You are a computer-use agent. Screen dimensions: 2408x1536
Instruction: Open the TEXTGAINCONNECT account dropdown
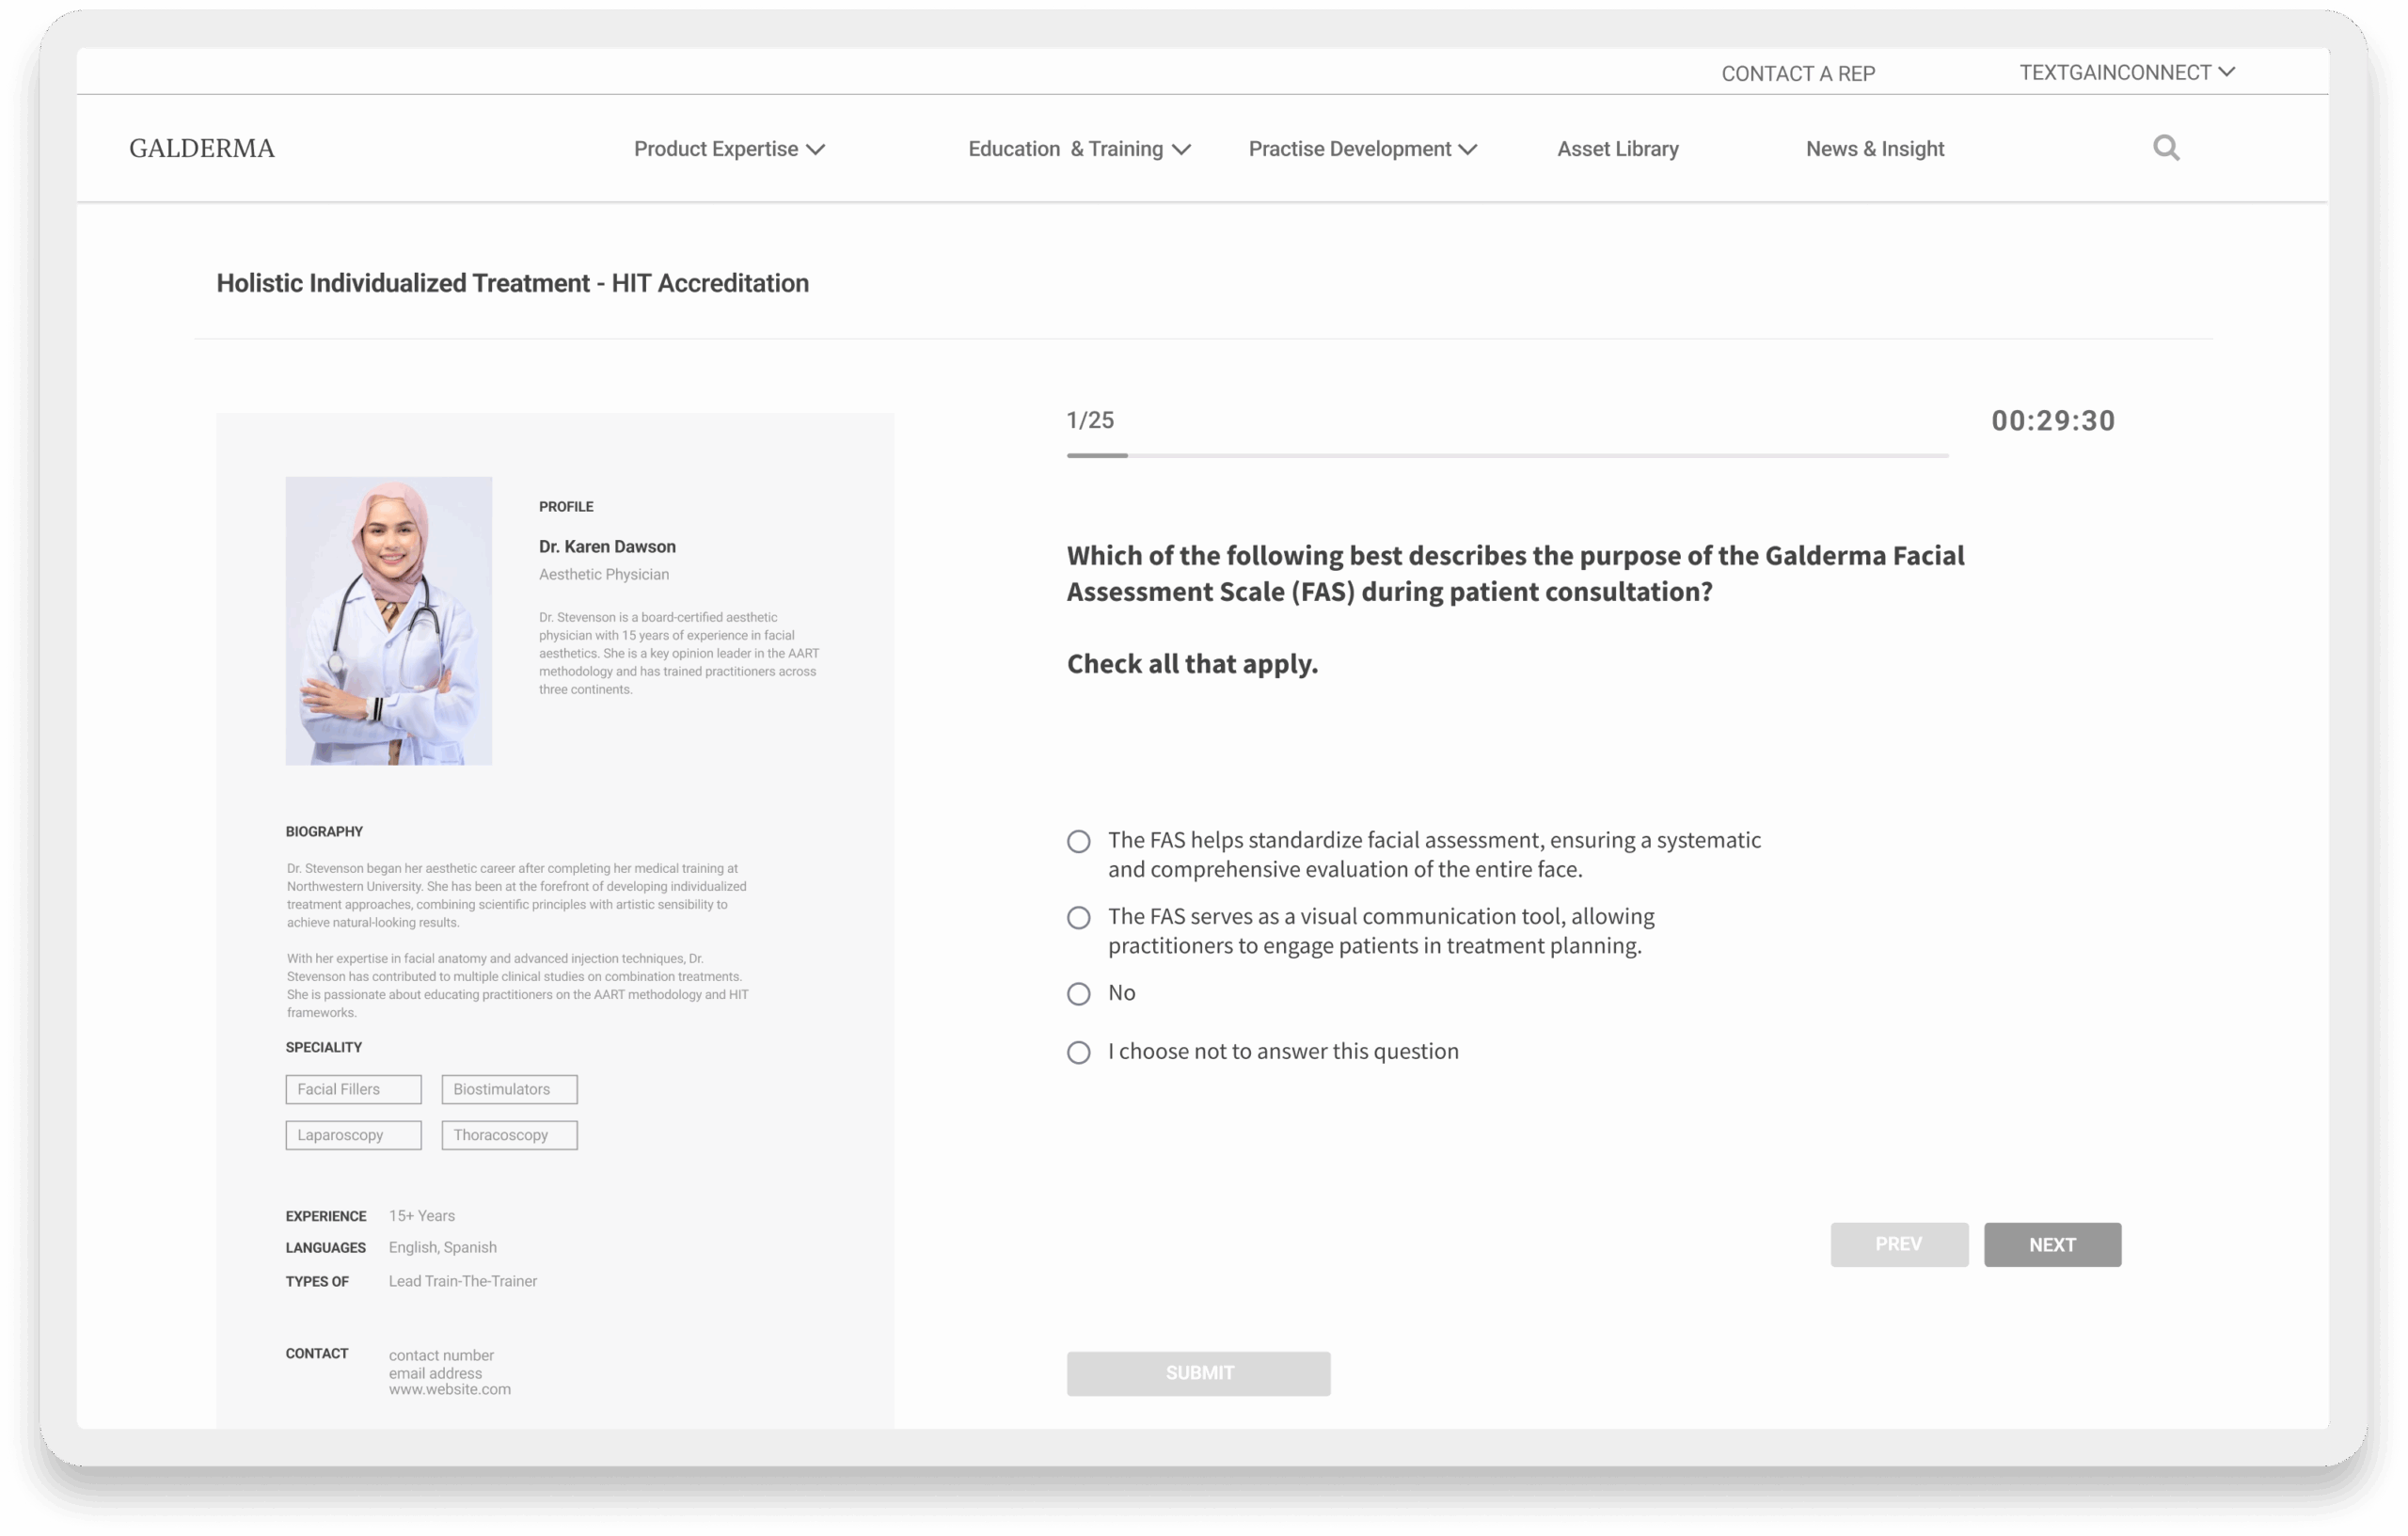pyautogui.click(x=2127, y=72)
